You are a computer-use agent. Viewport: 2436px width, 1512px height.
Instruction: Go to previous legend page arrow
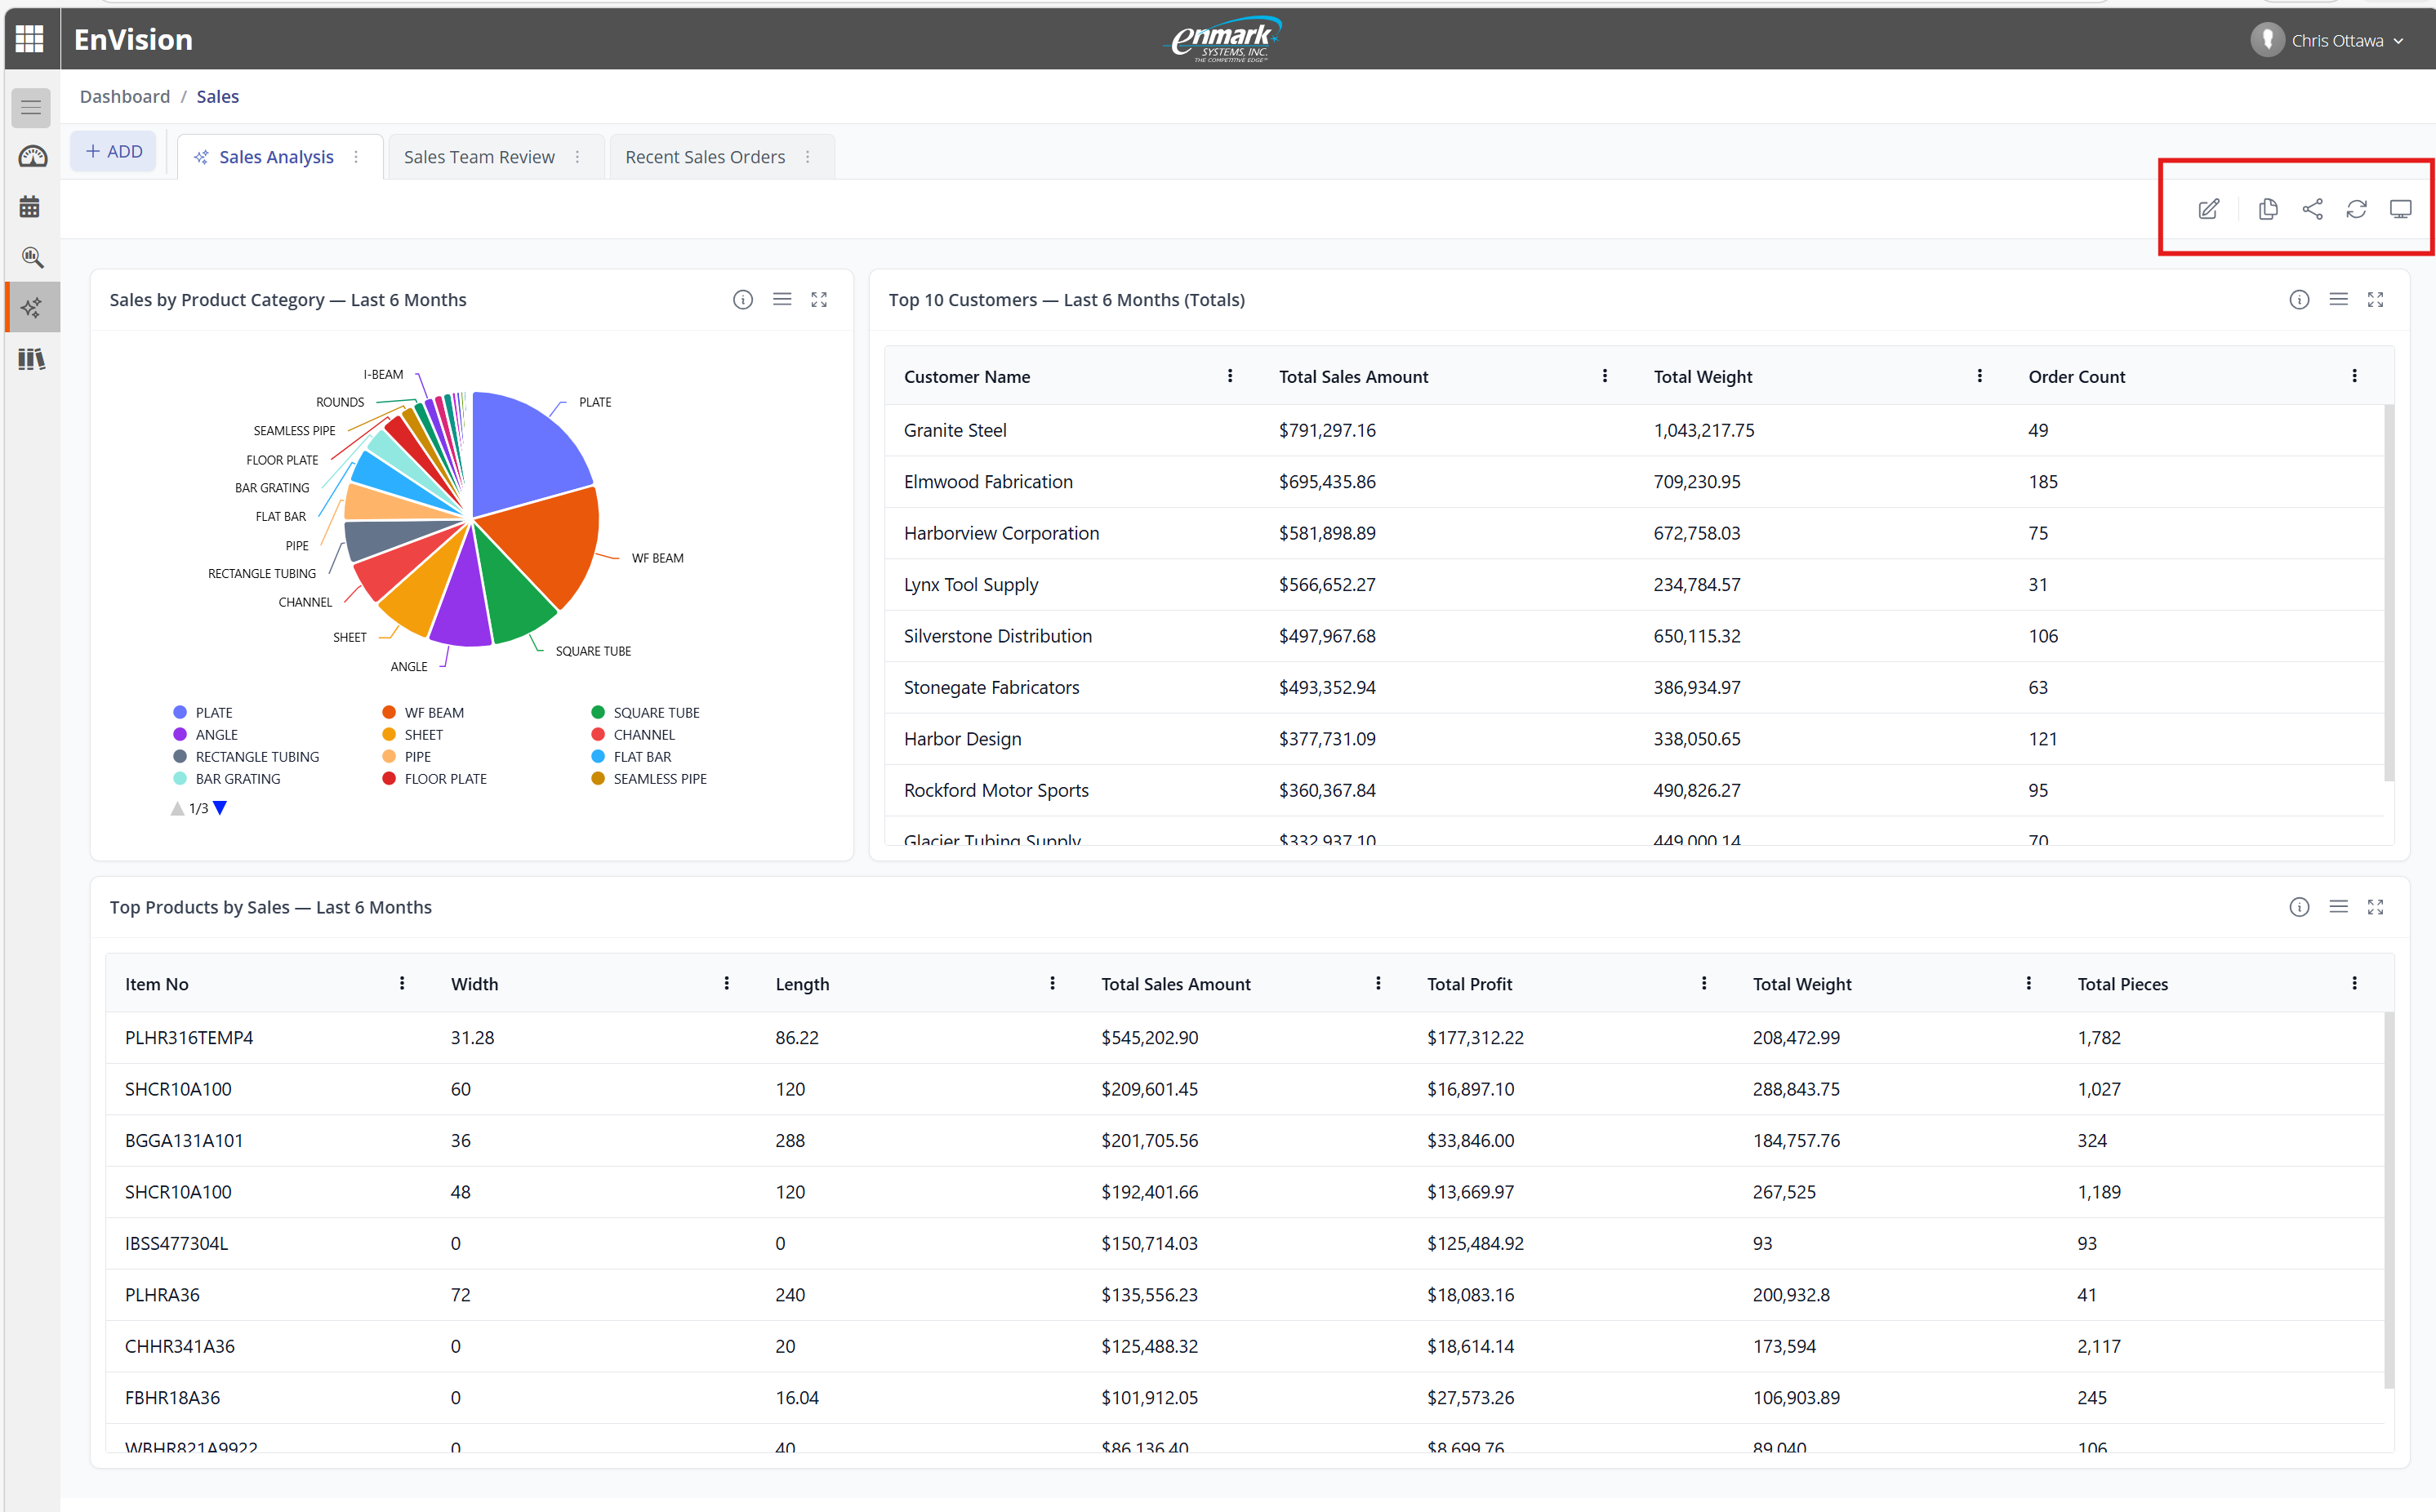[x=177, y=808]
